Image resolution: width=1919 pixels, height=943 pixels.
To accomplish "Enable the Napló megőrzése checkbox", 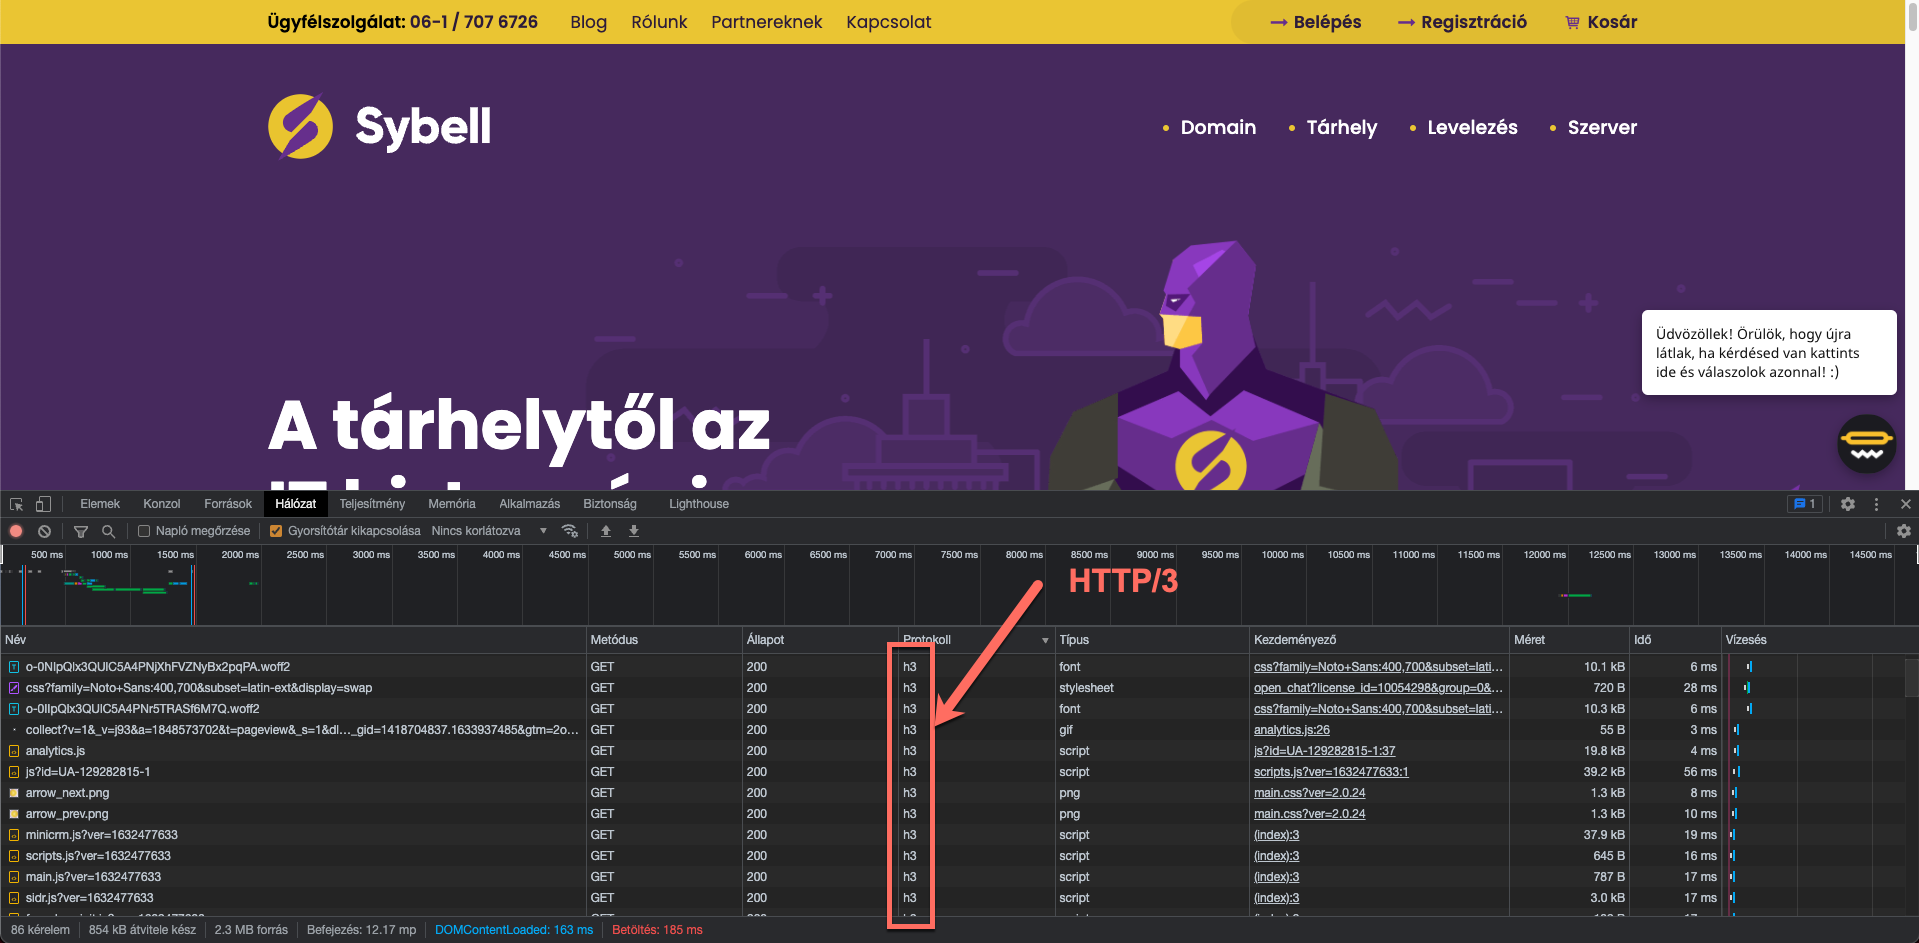I will [144, 531].
